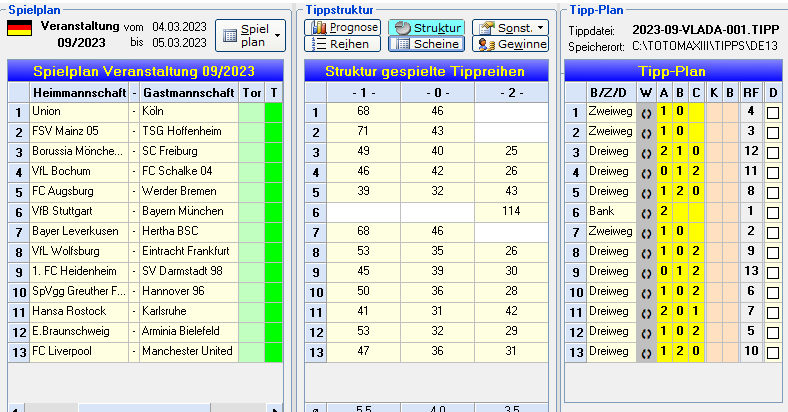Viewport: 788px width, 412px height.
Task: Open the Sonst. dropdown menu
Action: click(510, 28)
